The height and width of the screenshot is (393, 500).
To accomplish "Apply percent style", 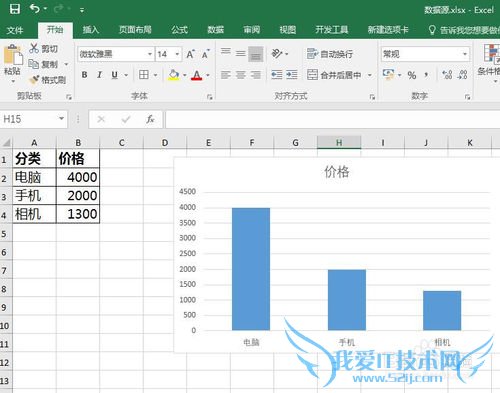I will tap(412, 75).
